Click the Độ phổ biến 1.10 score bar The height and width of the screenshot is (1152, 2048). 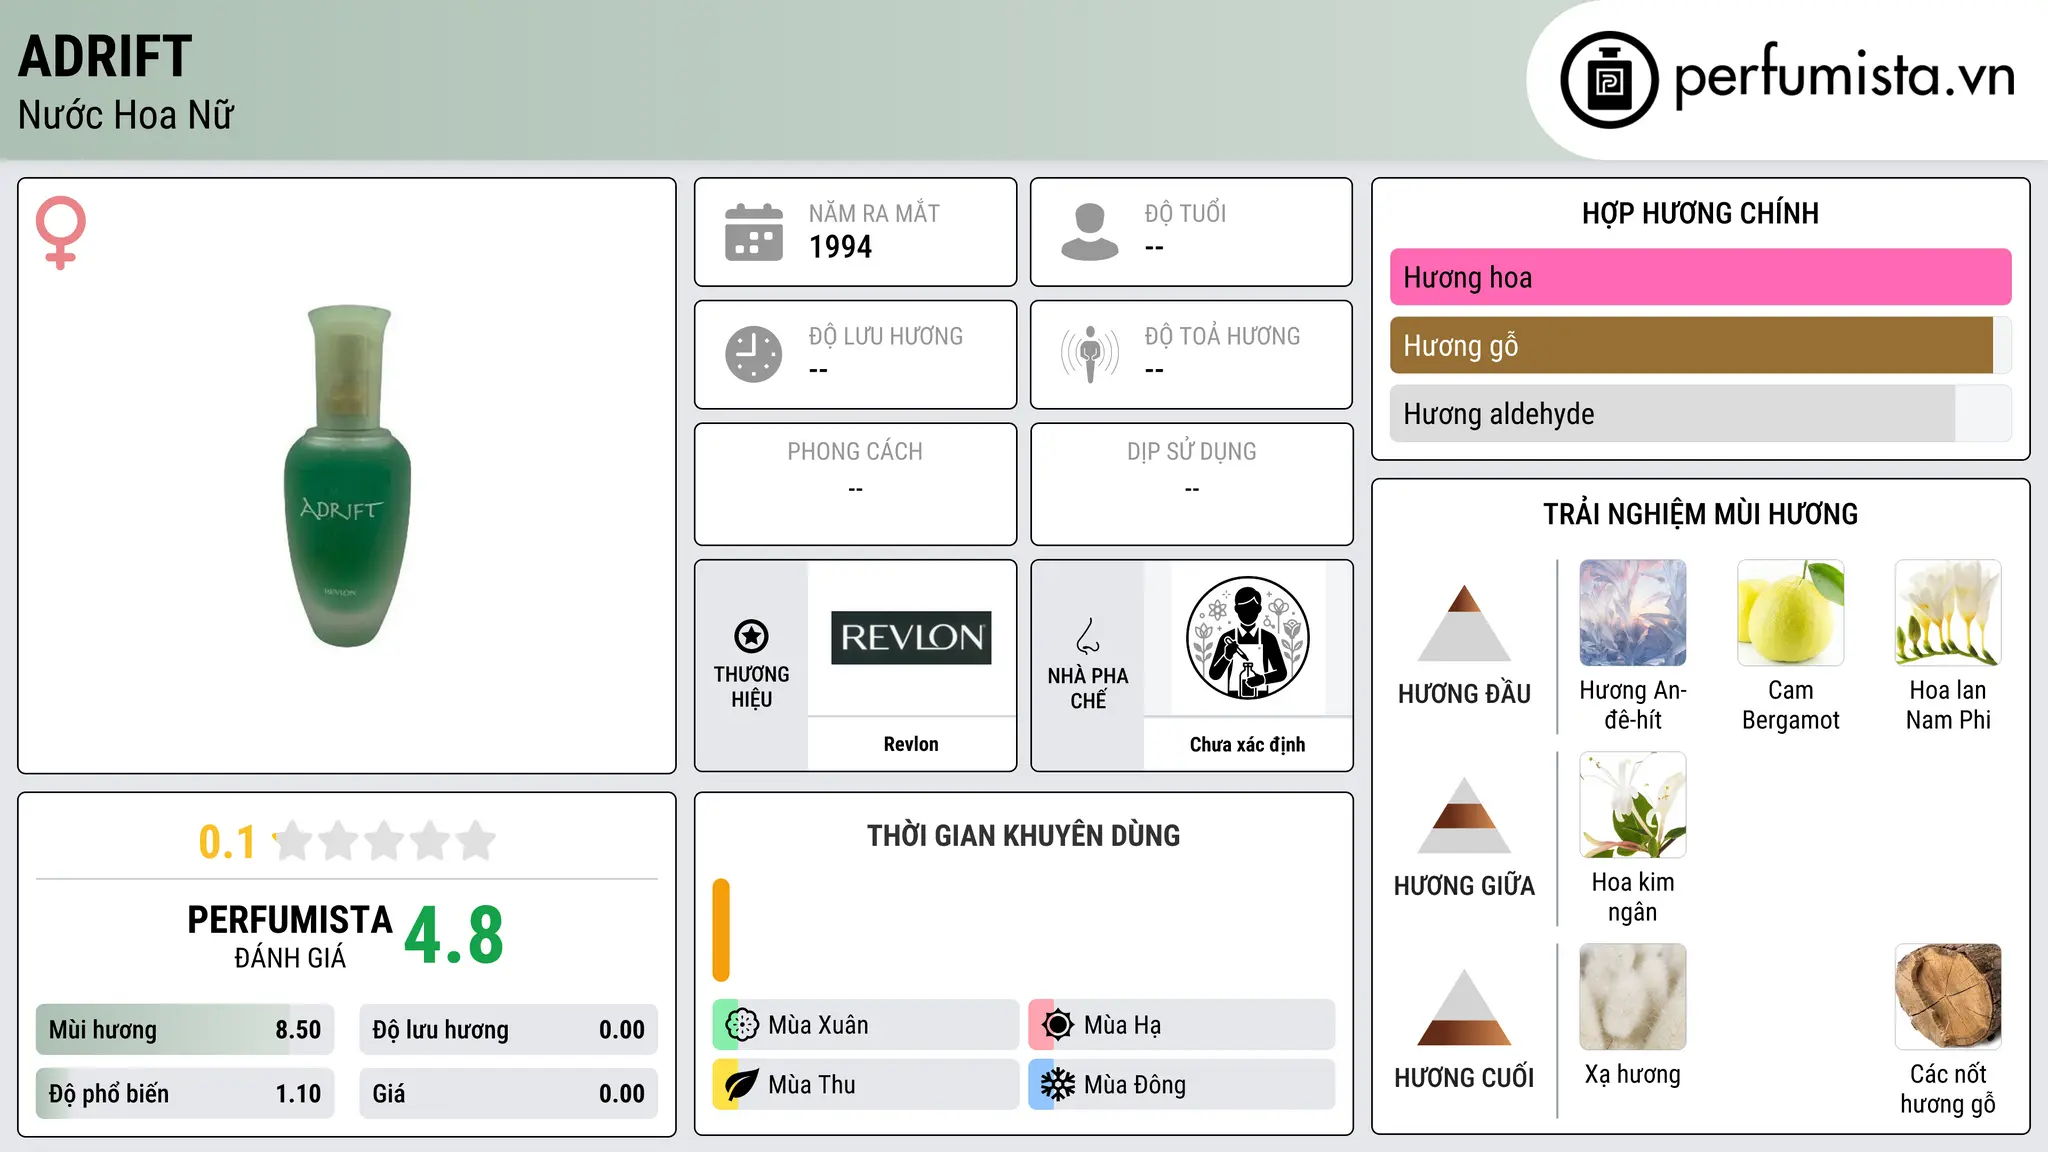click(x=185, y=1094)
